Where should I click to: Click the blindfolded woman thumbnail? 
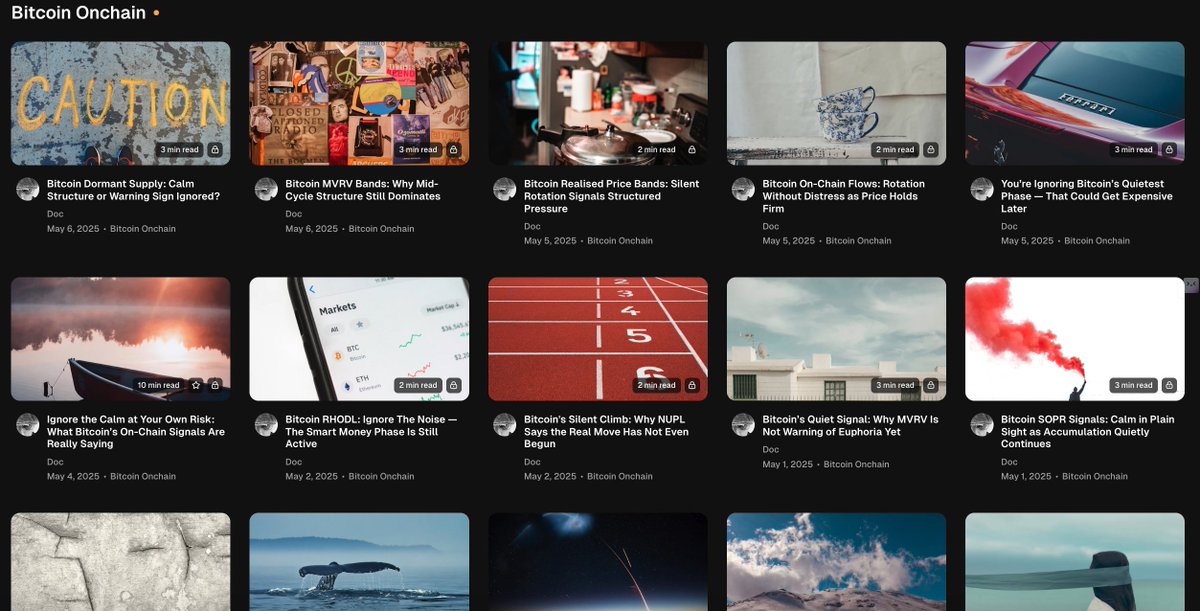coord(1075,562)
